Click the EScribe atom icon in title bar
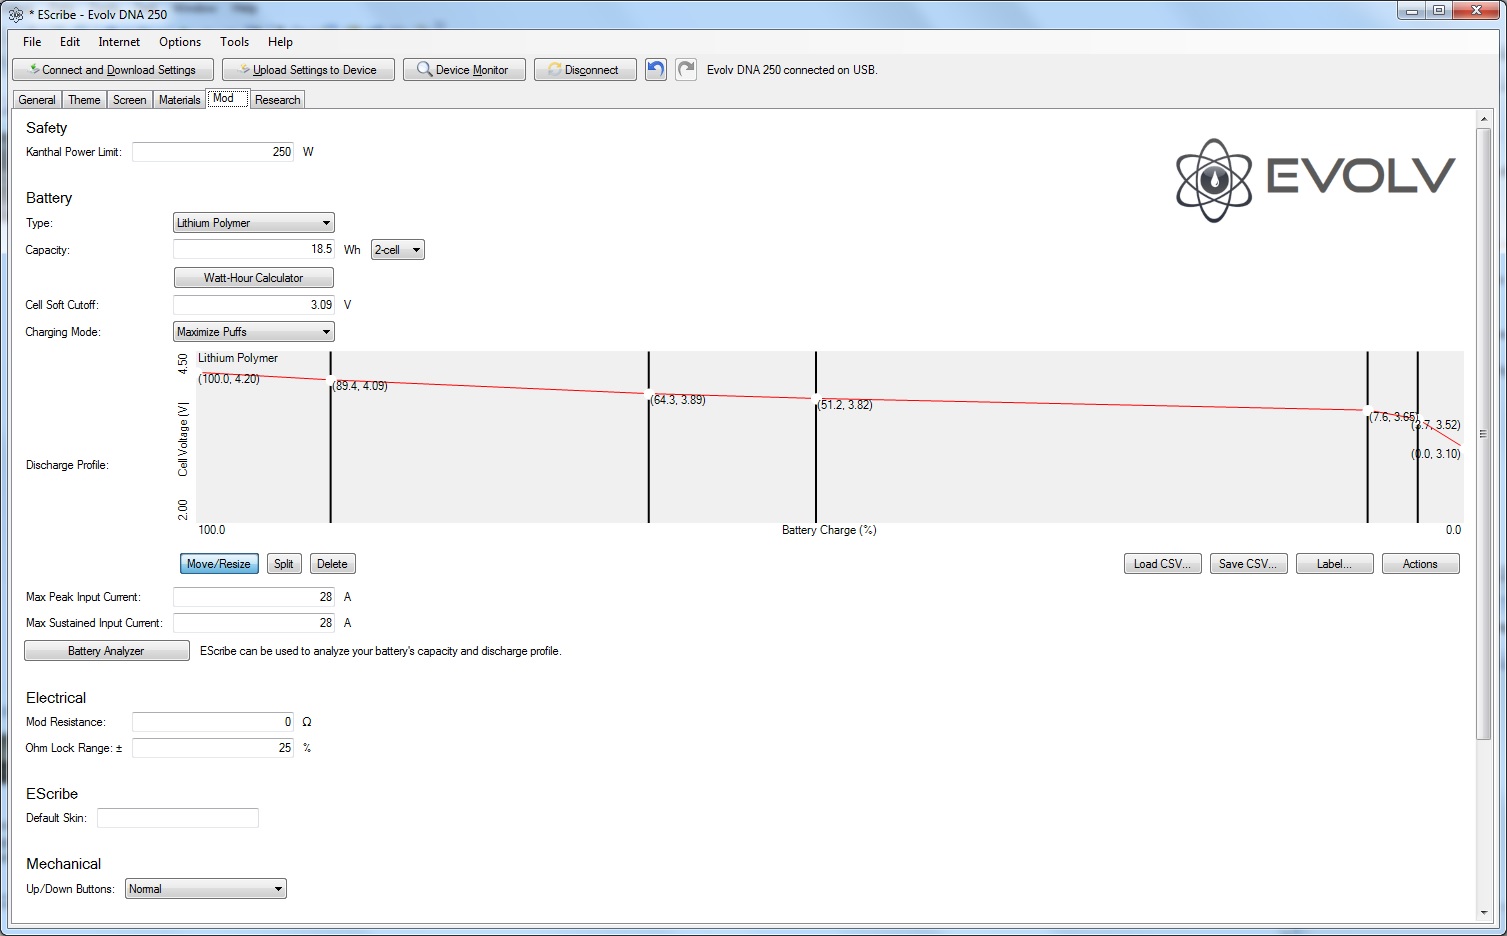Screen dimensions: 1507x936 tap(16, 14)
